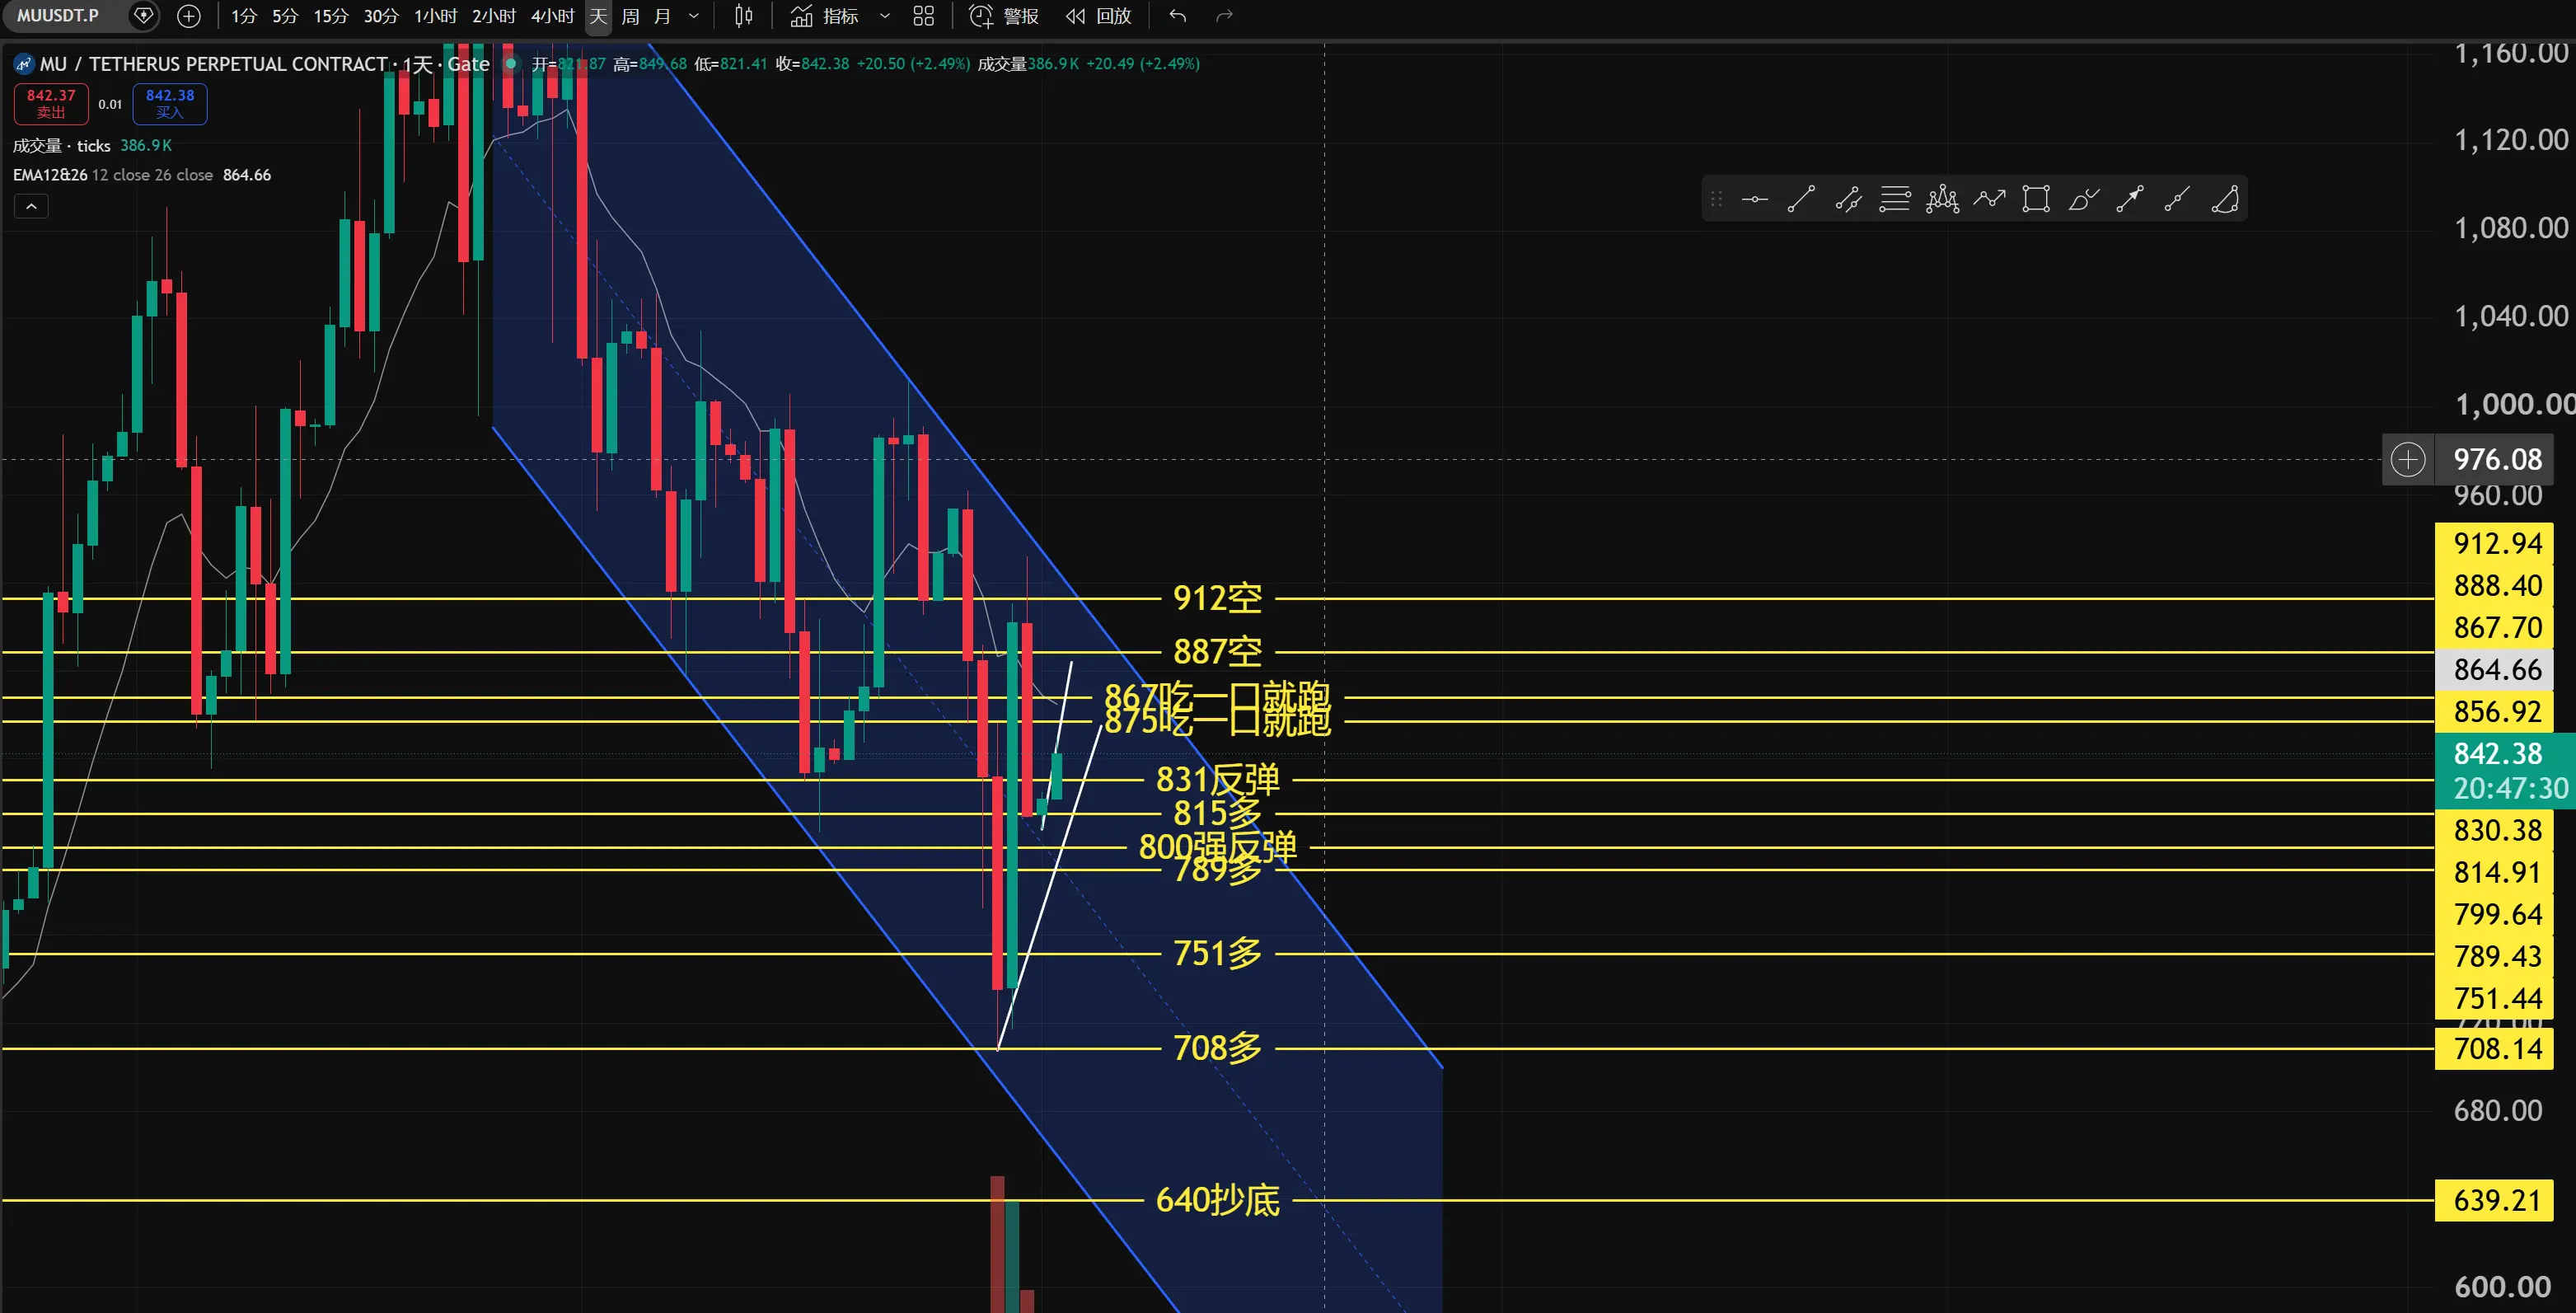Select the 2小时 timeframe
Screen dimensions: 2576x1313
(494, 16)
